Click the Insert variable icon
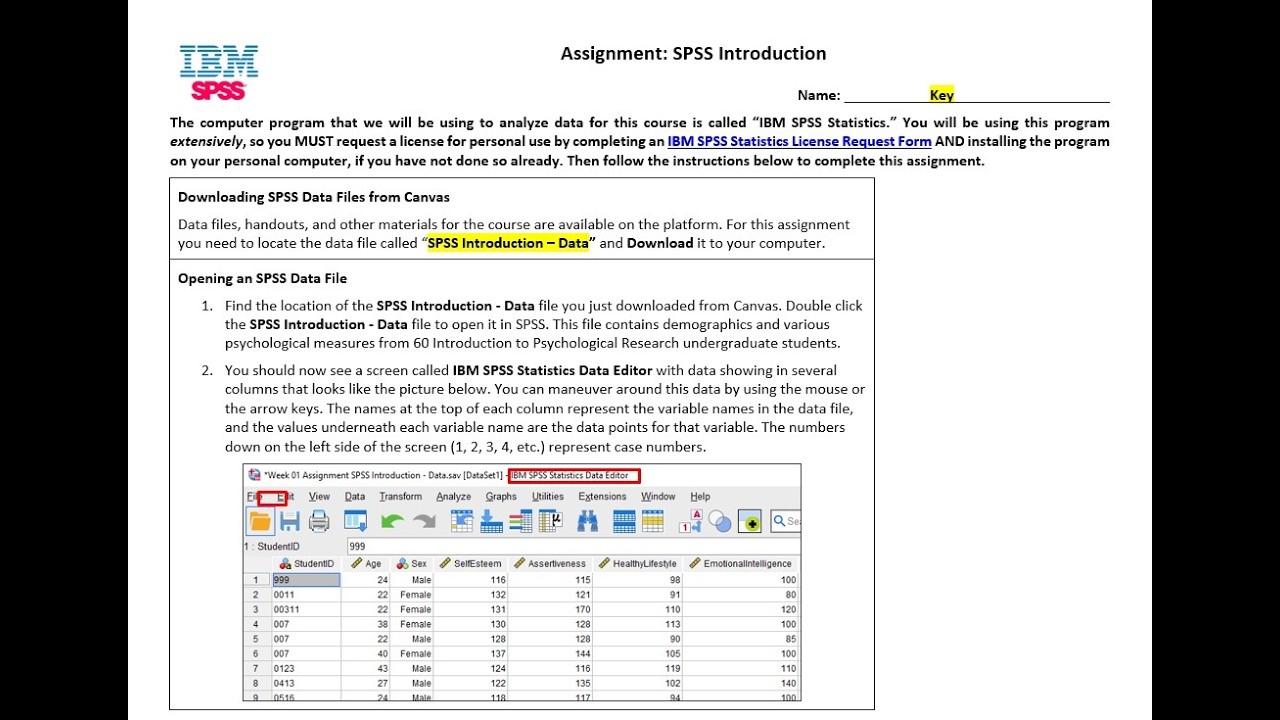This screenshot has width=1280, height=720. tap(653, 521)
